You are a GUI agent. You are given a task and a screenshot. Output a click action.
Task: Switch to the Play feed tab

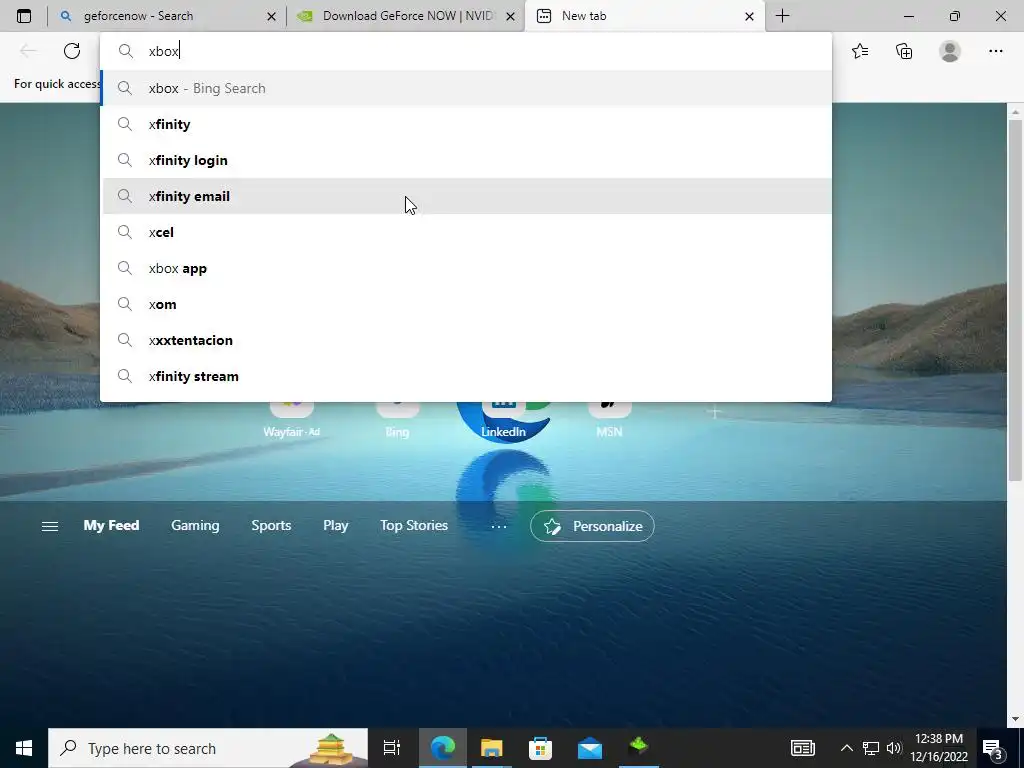tap(336, 525)
